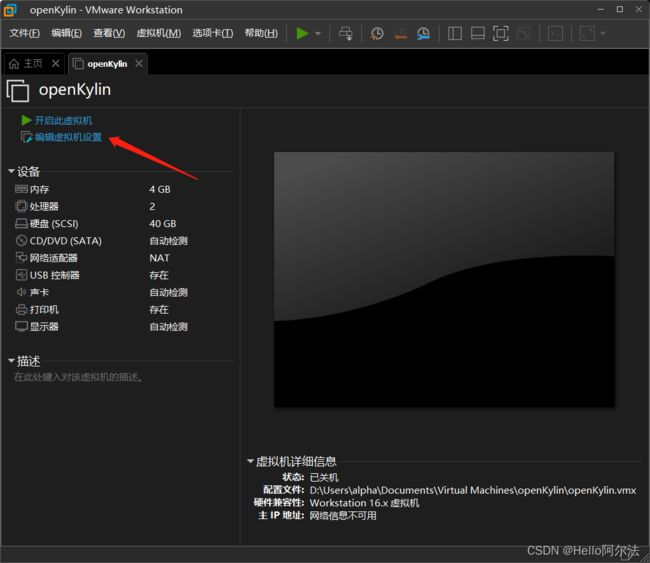Click the printer icon

point(21,309)
